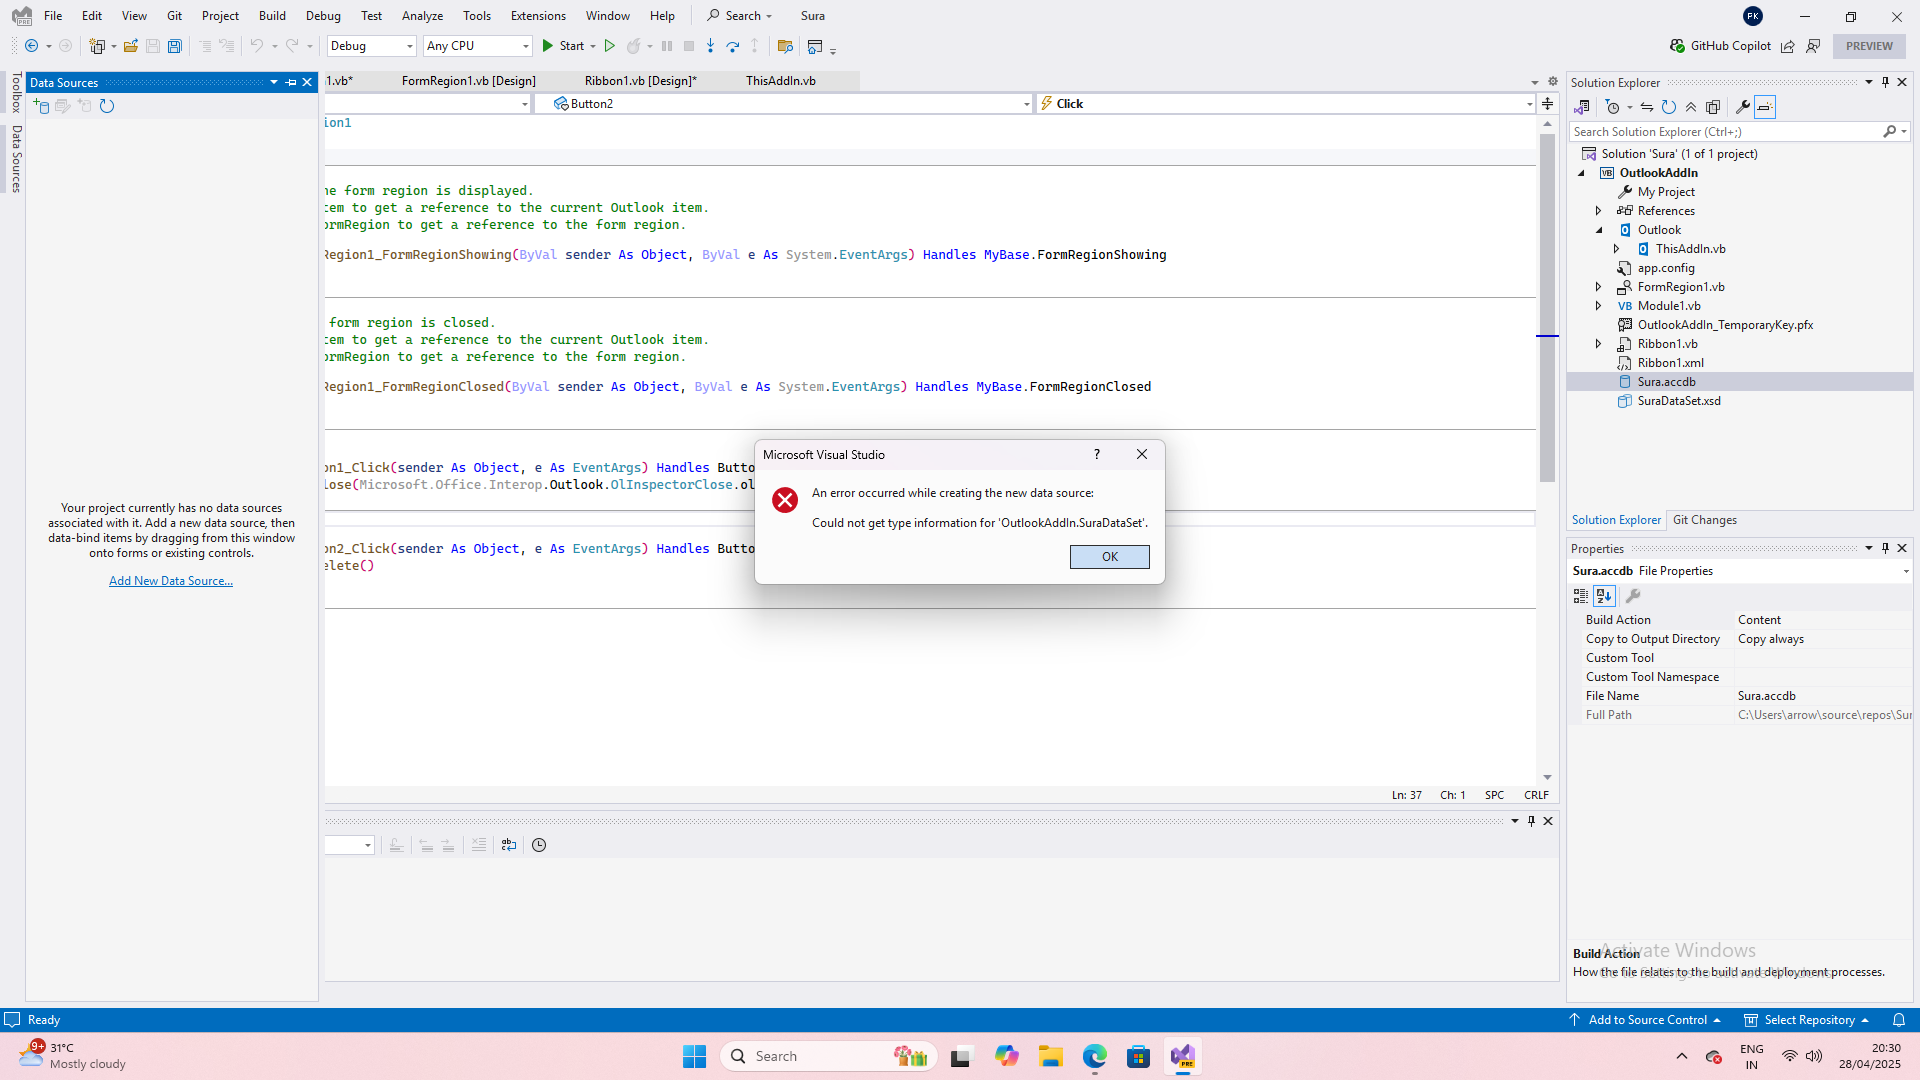Show All Files icon in Solution Explorer

click(1713, 107)
